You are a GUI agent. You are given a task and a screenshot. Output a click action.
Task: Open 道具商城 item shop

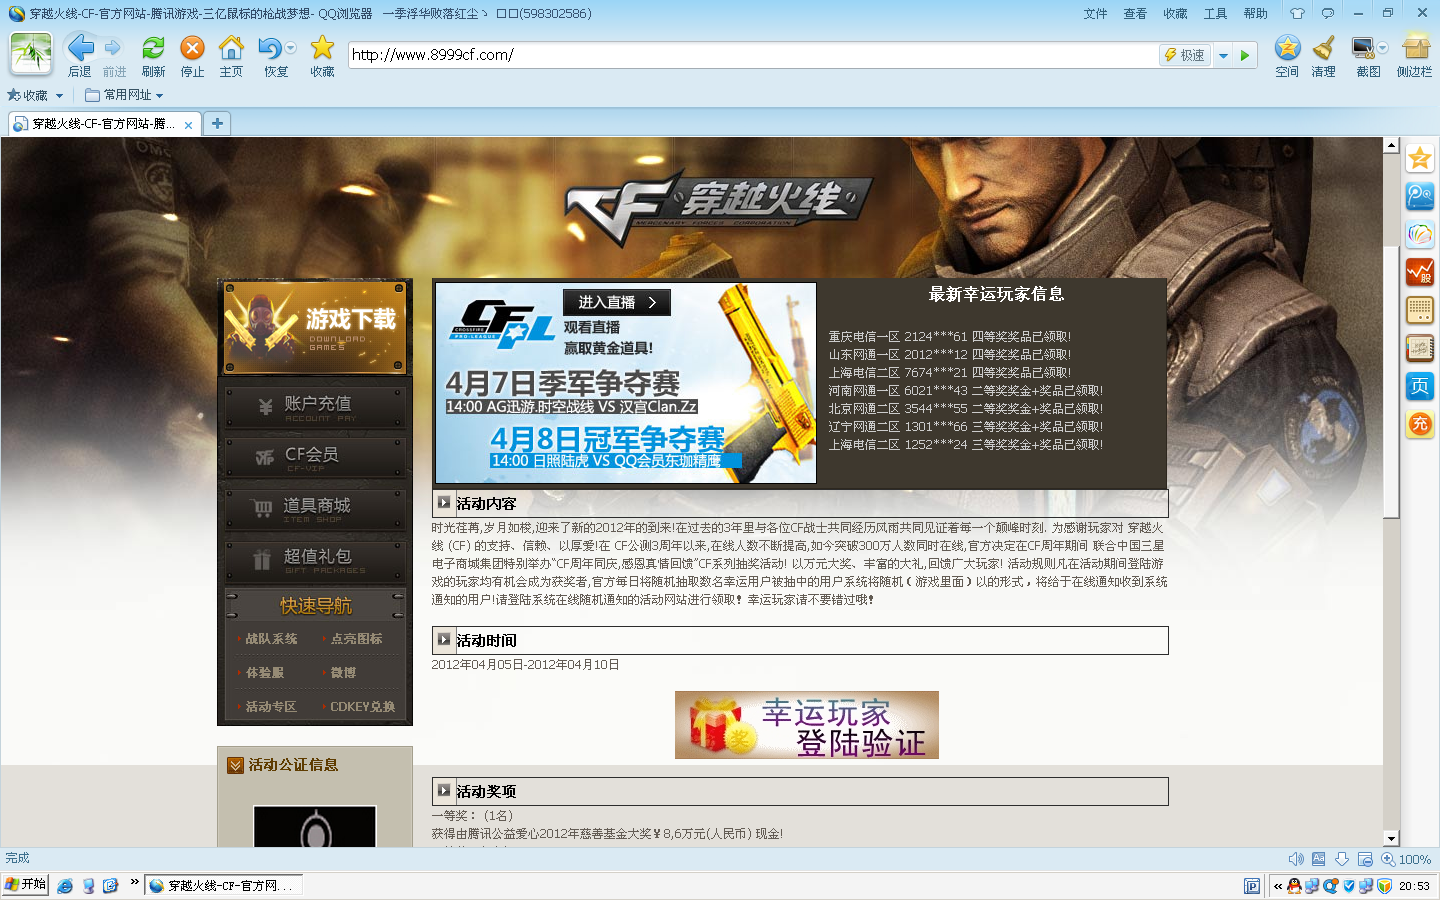[315, 509]
